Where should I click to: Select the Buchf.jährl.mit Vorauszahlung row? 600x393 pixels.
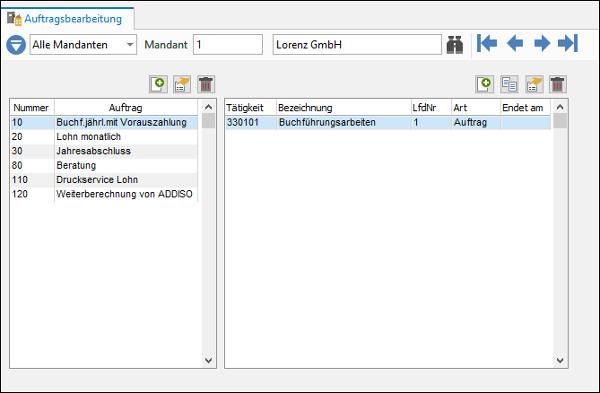pos(104,122)
